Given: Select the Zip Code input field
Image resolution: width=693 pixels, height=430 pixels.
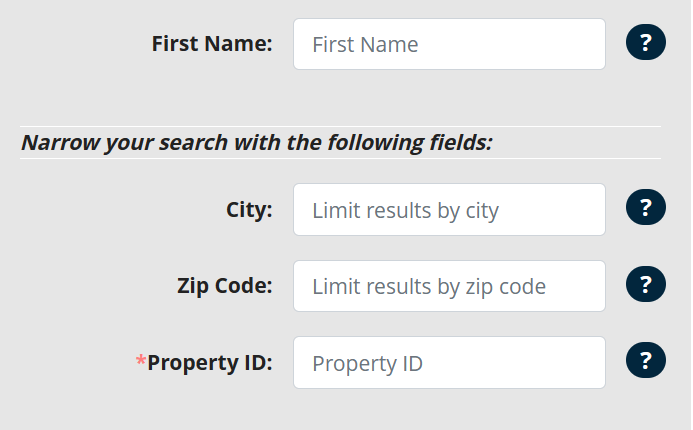Looking at the screenshot, I should click(x=449, y=286).
